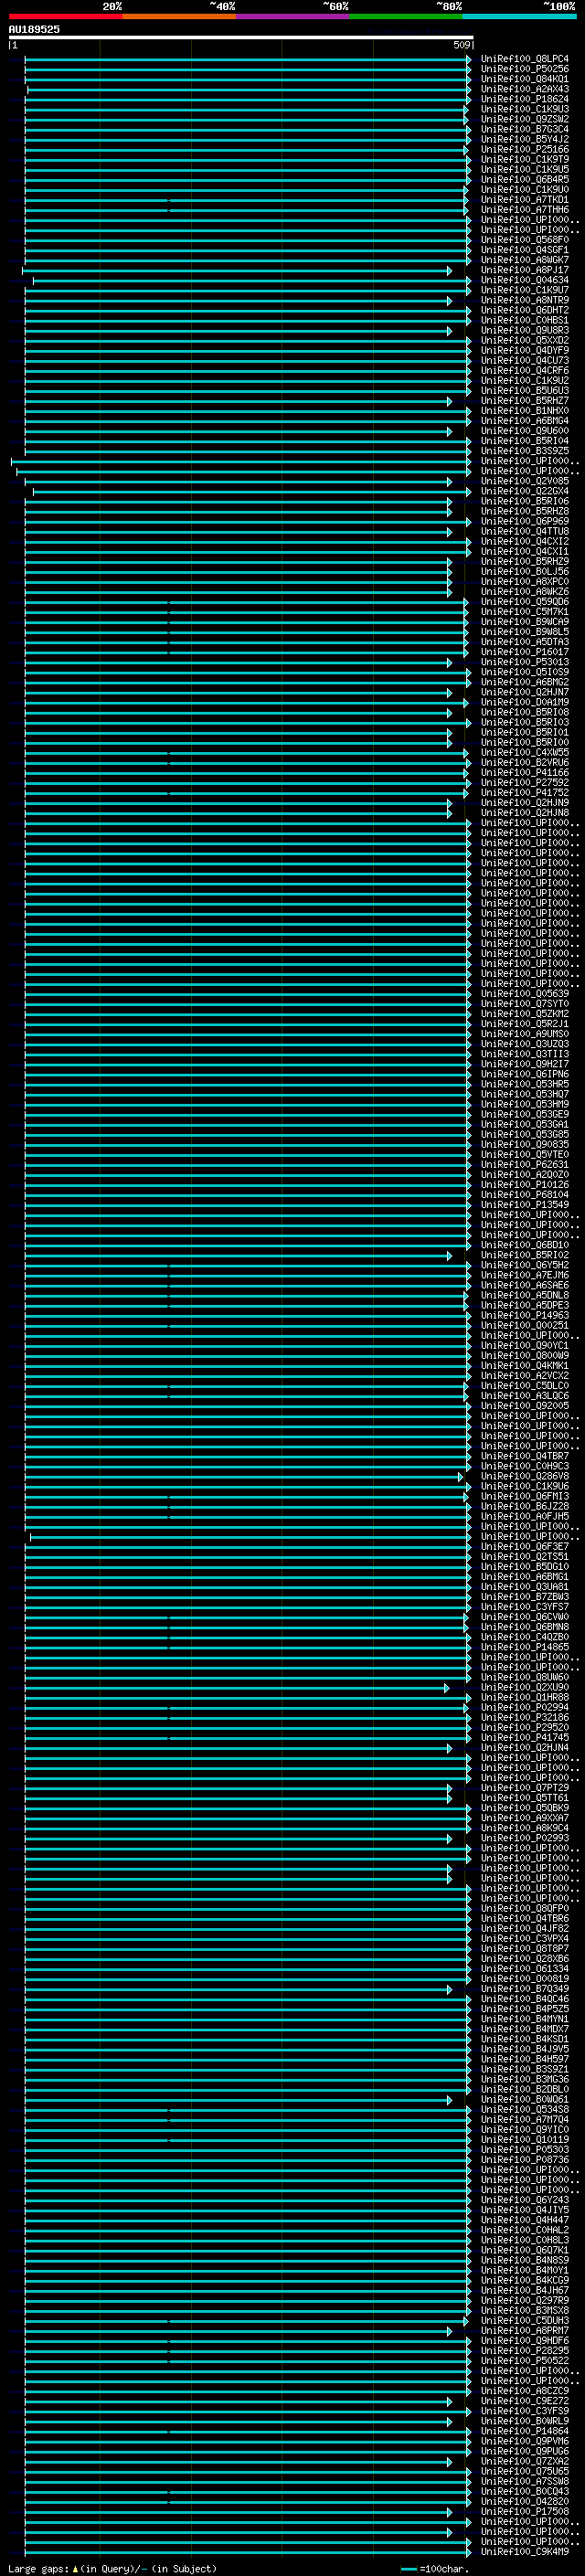The height and width of the screenshot is (2576, 585).
Task: Open UniRef100_Q5XXD2 entry
Action: click(x=524, y=340)
